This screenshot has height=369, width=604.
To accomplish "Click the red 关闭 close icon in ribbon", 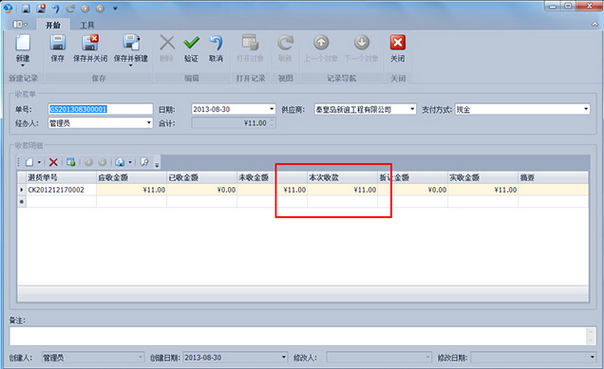I will 398,42.
